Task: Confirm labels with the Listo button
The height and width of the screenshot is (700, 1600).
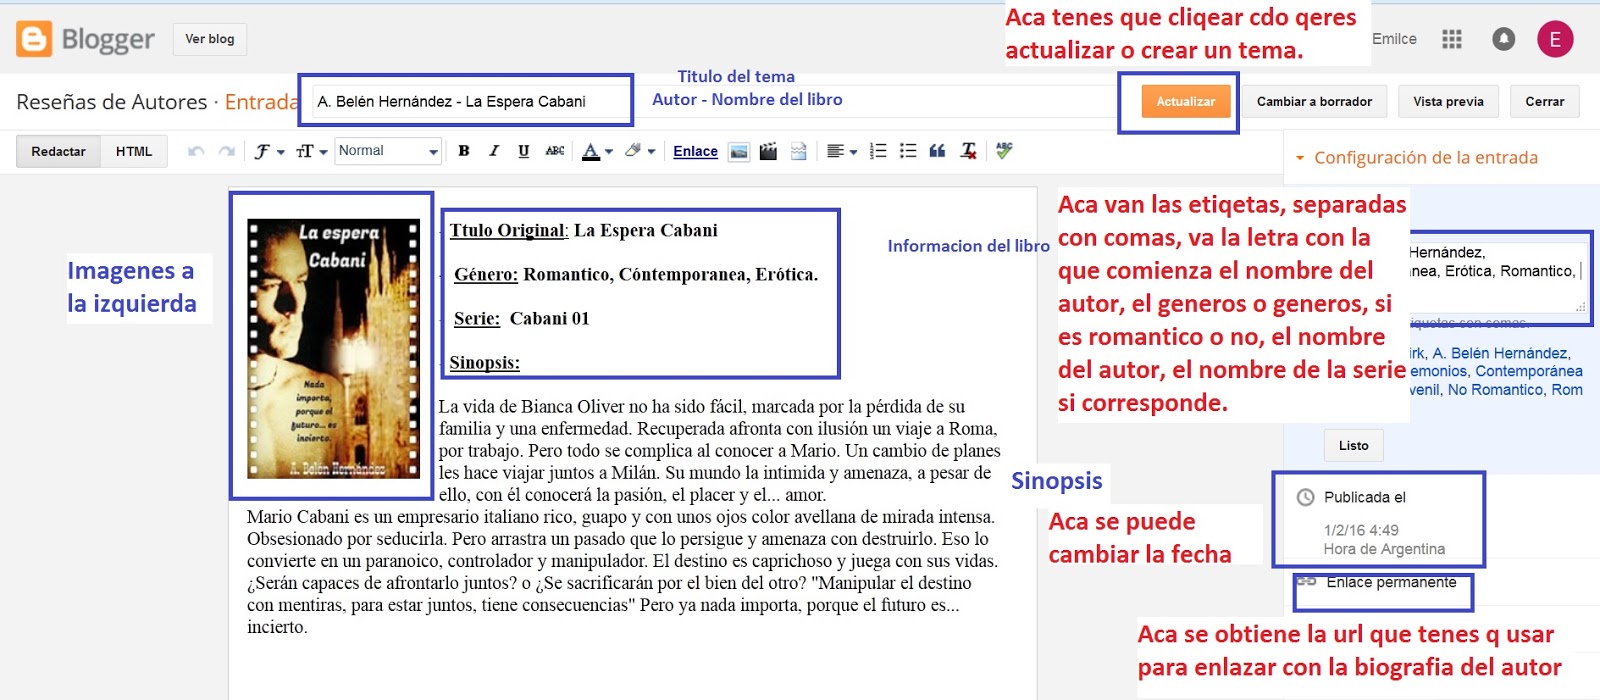Action: click(x=1354, y=445)
